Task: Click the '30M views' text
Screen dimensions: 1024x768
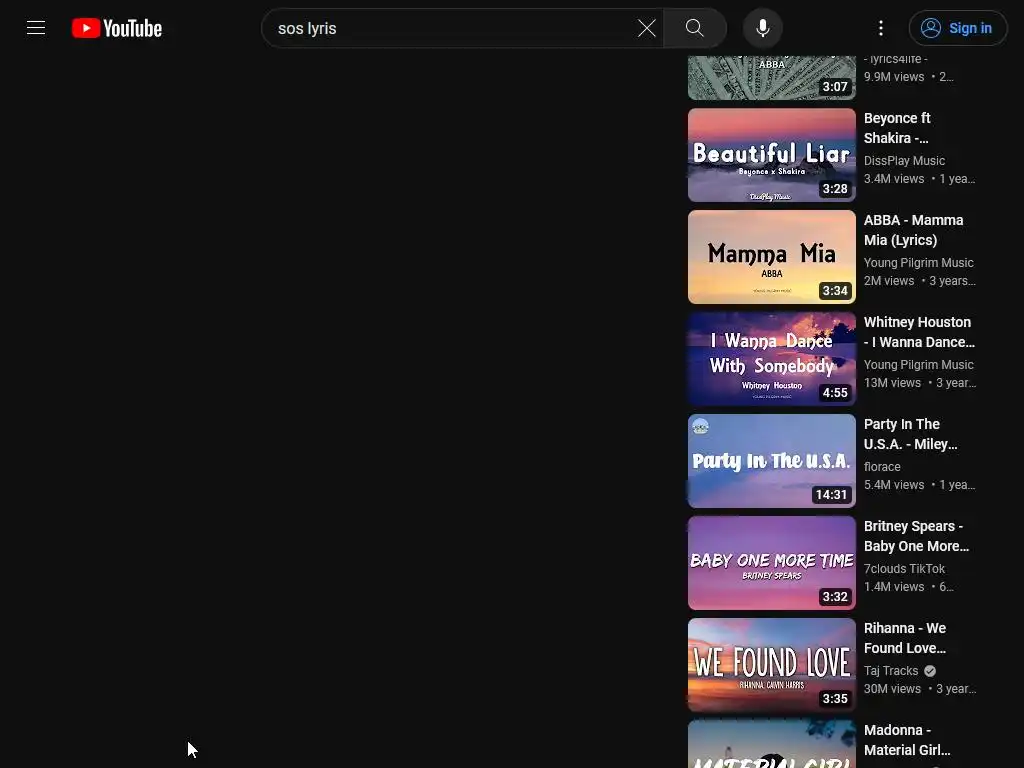Action: click(892, 688)
